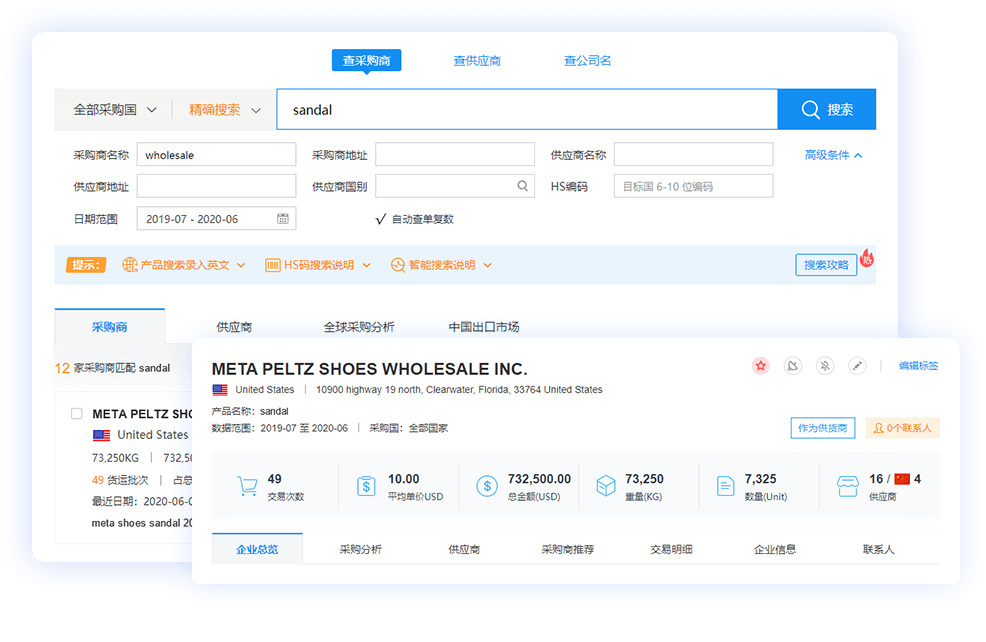Click the price tag icon by 10.00
The height and width of the screenshot is (642, 986).
[366, 486]
